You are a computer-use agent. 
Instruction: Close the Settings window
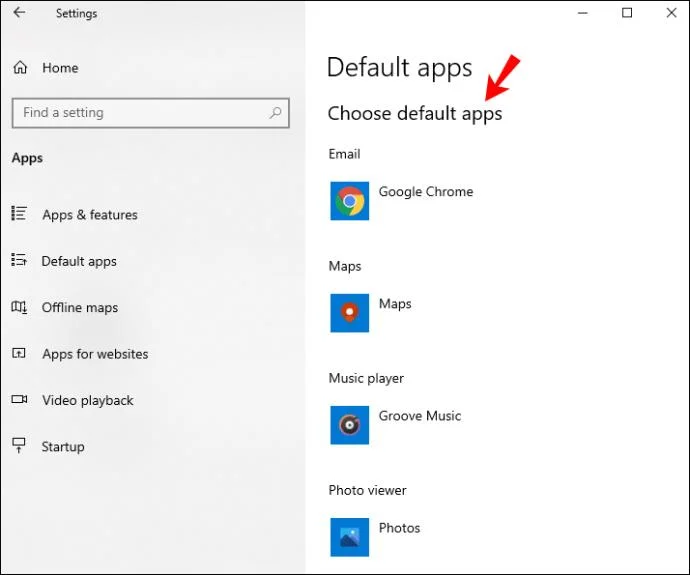[672, 13]
